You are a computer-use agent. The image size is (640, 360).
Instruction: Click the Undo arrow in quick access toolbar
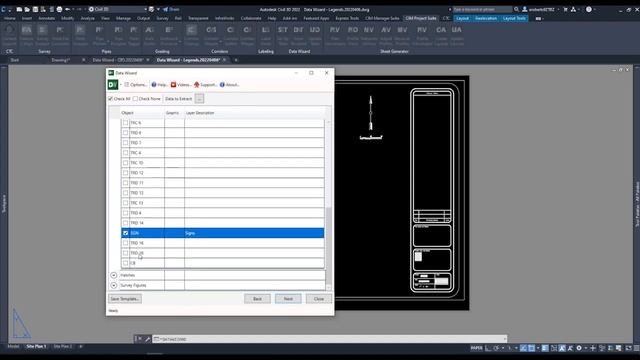click(x=68, y=9)
